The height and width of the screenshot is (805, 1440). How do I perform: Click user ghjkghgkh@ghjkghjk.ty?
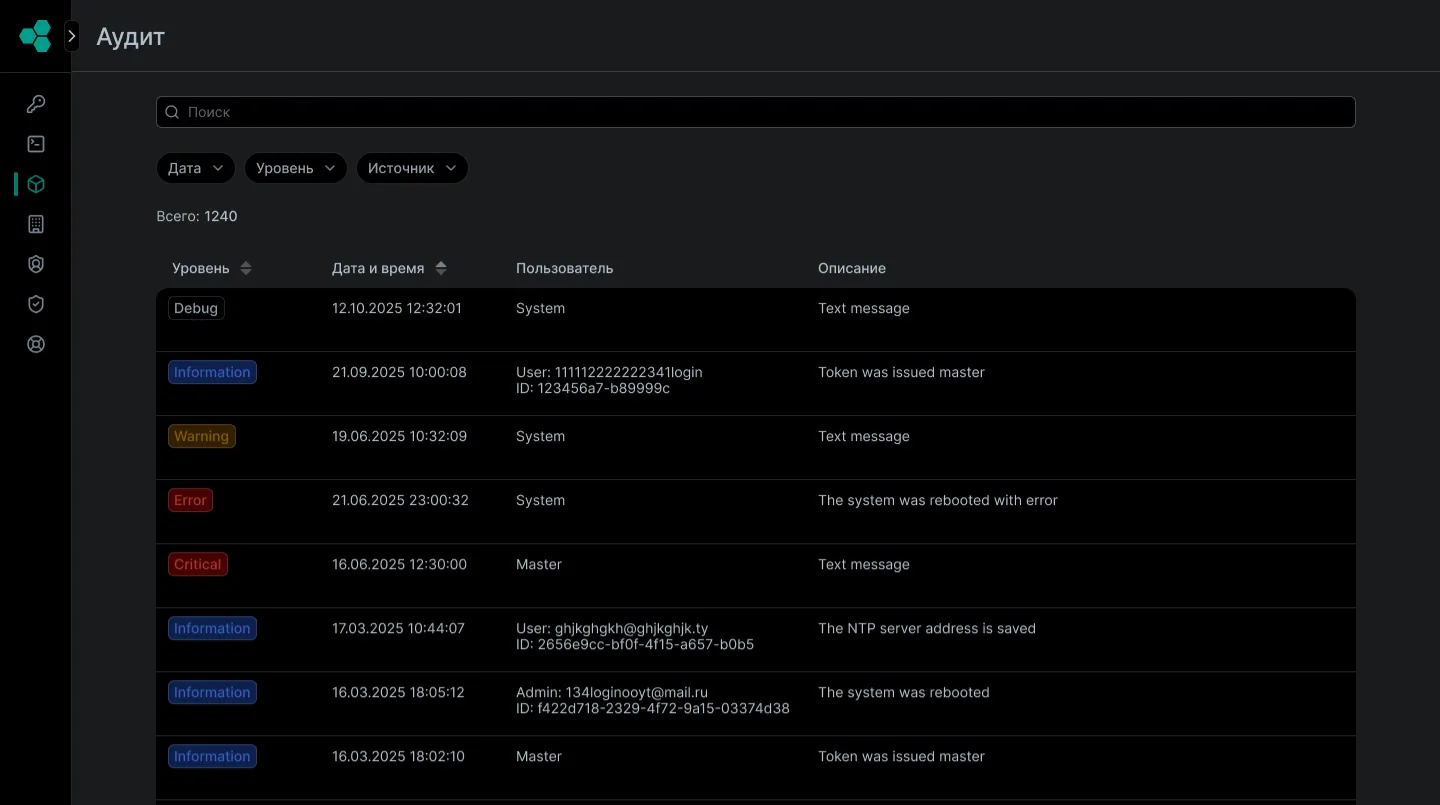pyautogui.click(x=612, y=628)
